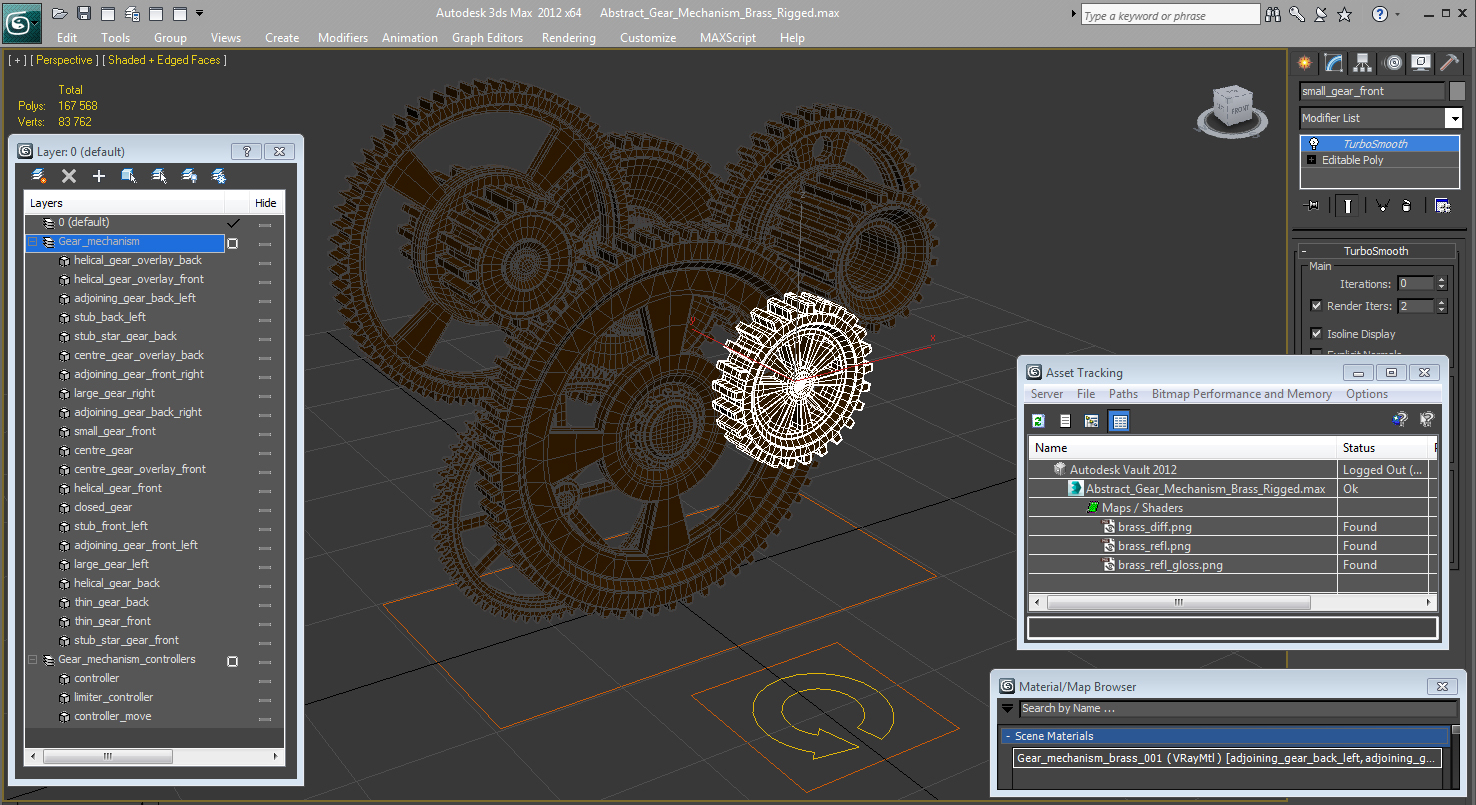Click the Save File floppy icon
The image size is (1476, 805).
tap(84, 13)
